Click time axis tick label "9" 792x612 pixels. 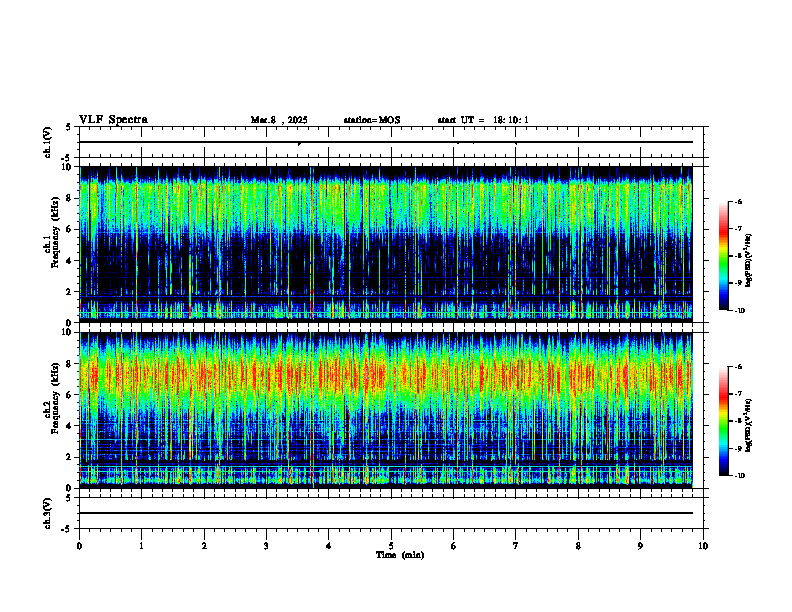pyautogui.click(x=640, y=546)
